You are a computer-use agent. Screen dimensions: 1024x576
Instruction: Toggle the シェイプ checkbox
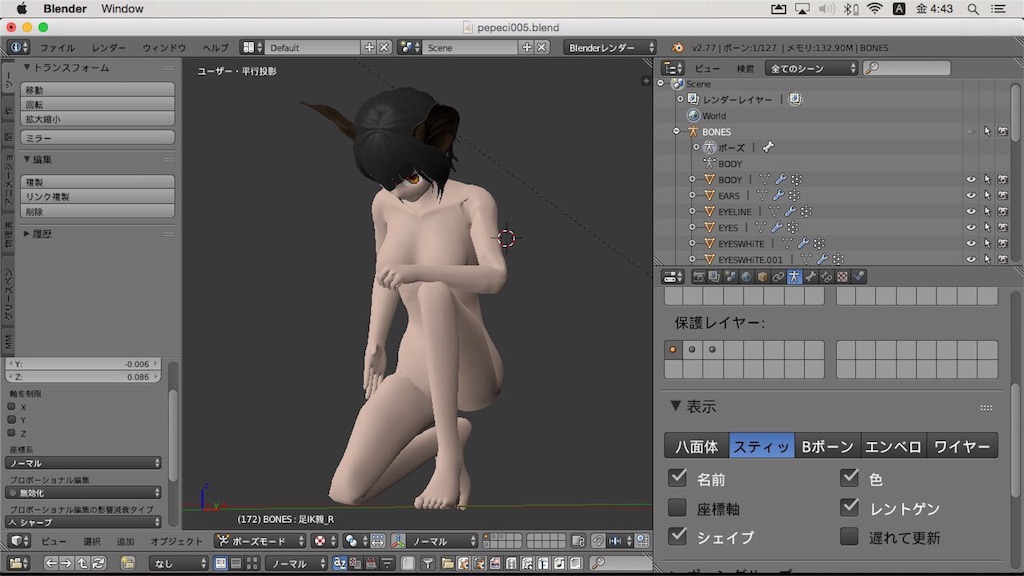click(x=678, y=536)
